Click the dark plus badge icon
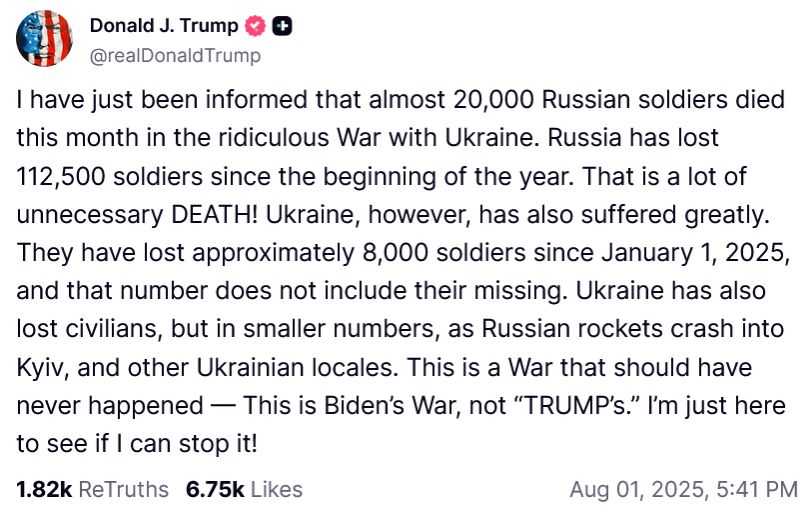809x511 pixels. 283,28
